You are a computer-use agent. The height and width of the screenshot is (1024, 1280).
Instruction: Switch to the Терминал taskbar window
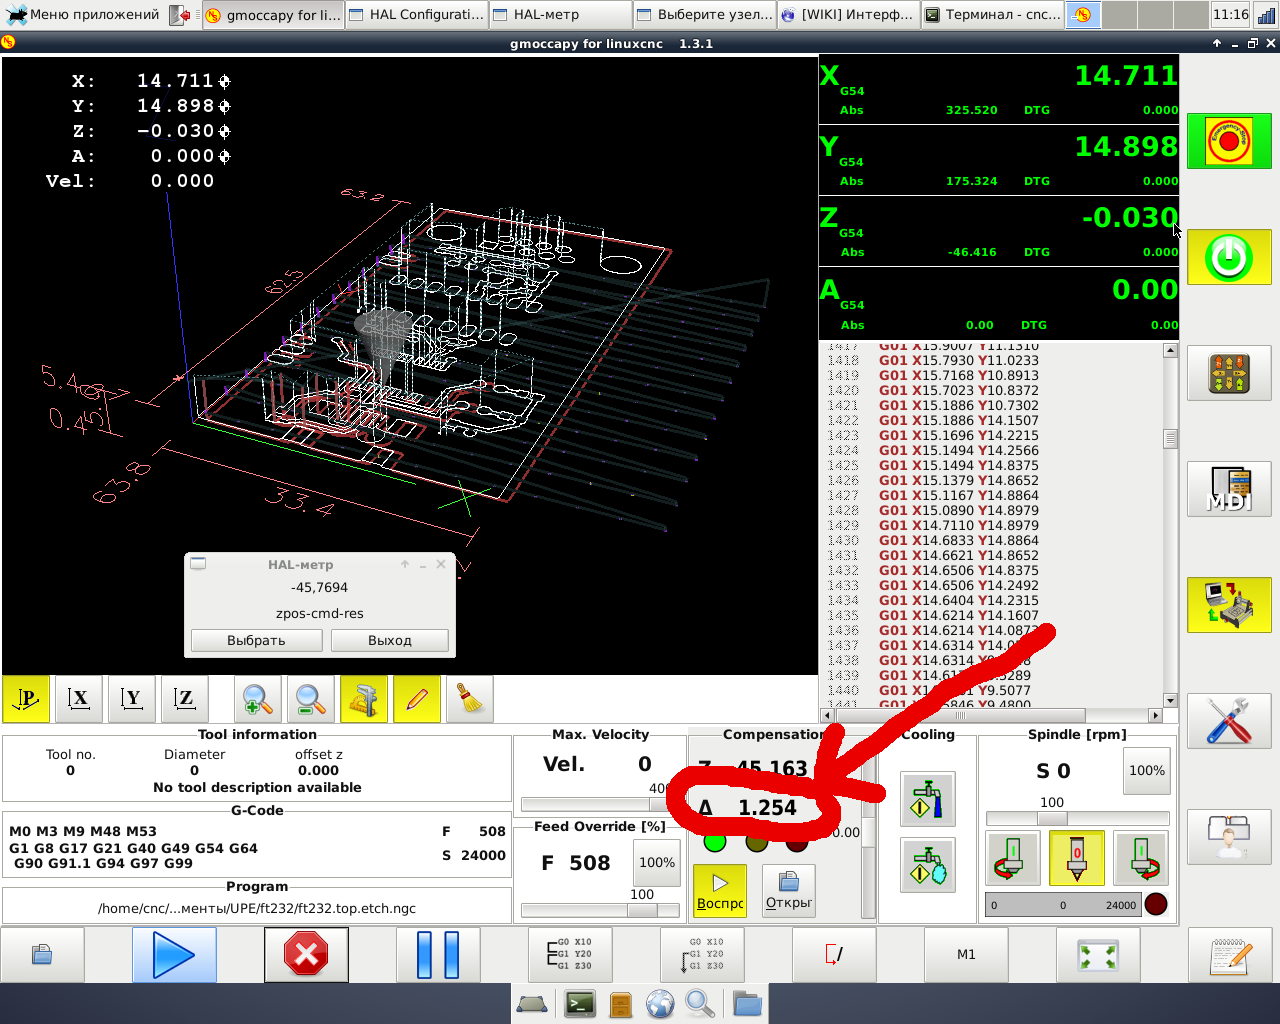[x=992, y=15]
